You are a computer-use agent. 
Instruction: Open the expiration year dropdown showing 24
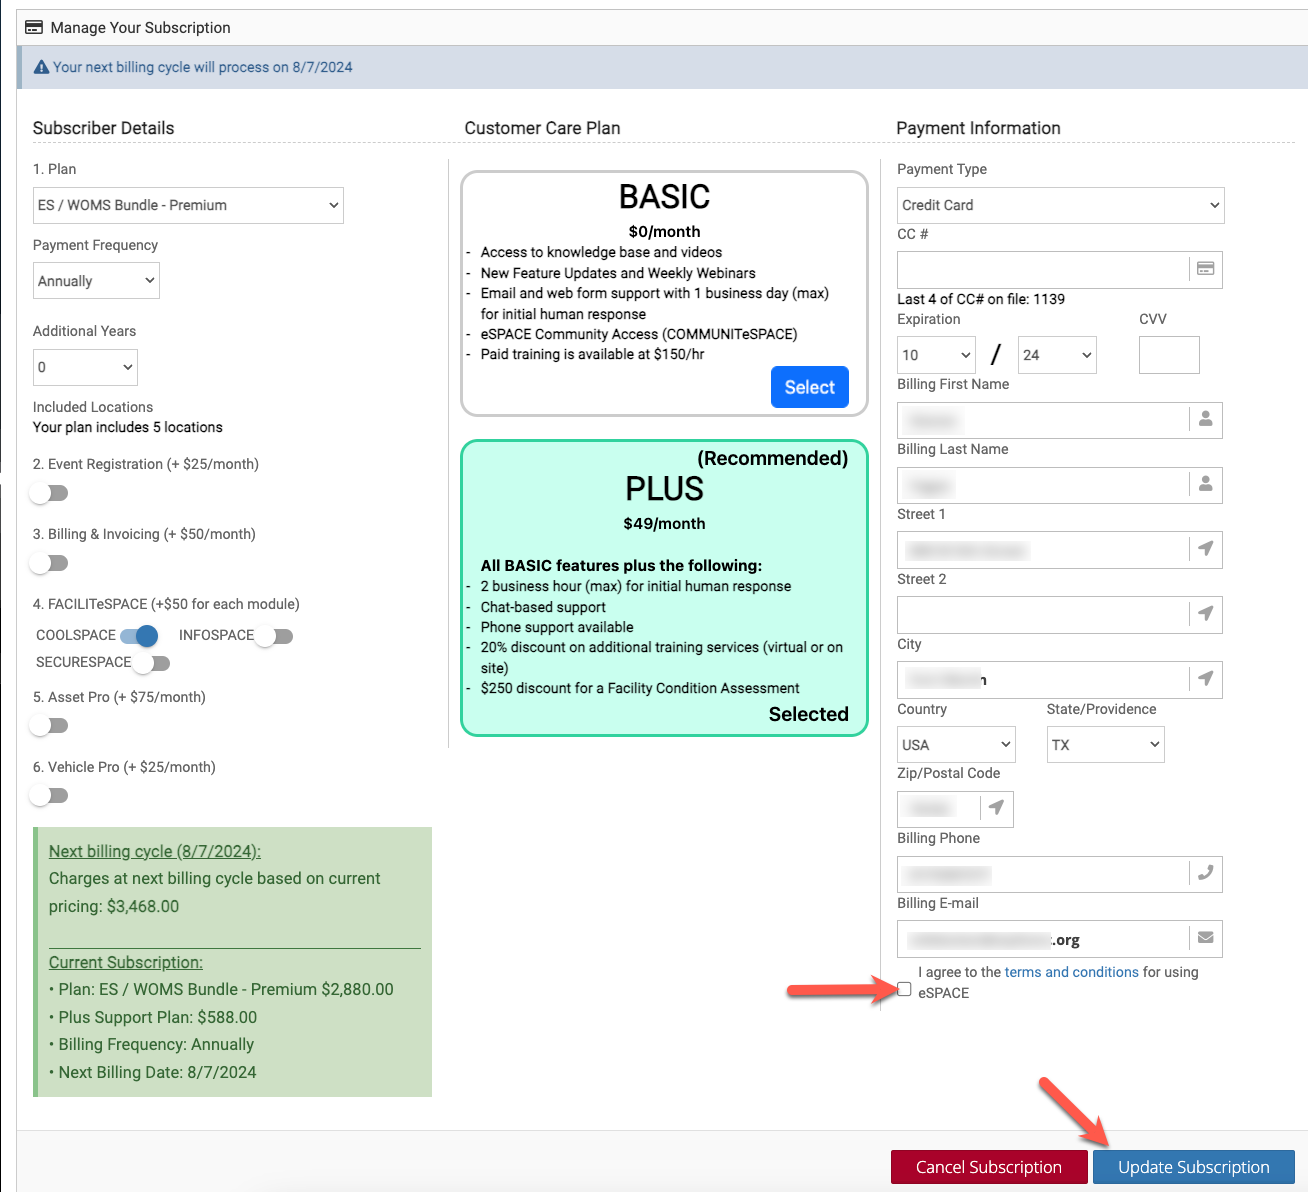[x=1057, y=355]
